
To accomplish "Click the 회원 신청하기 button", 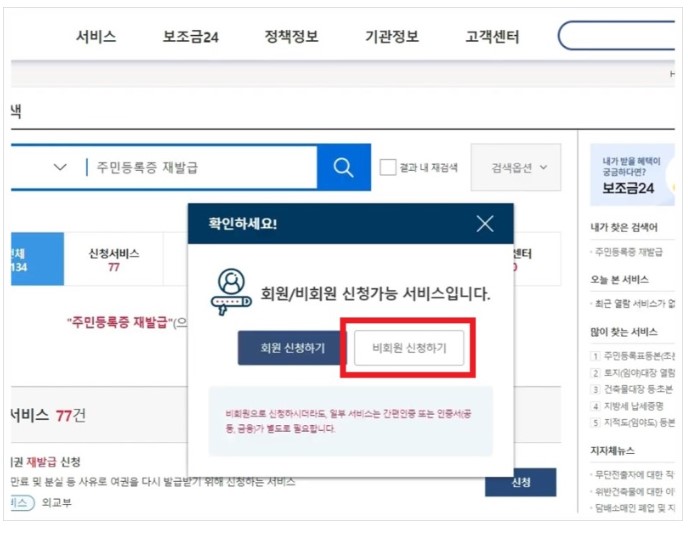I will (x=292, y=348).
